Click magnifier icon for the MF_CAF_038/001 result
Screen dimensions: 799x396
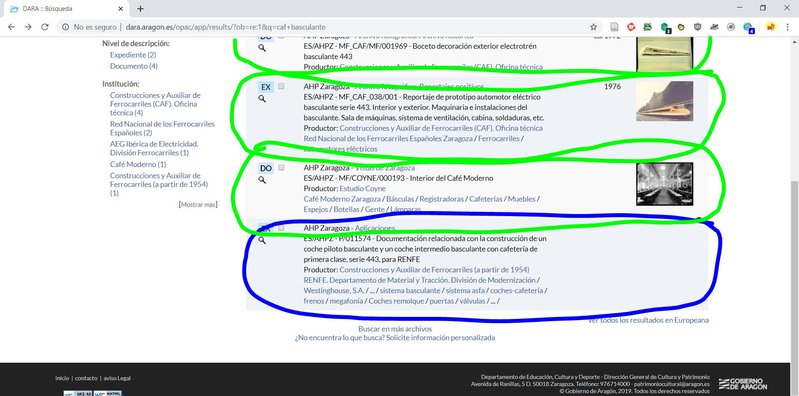262,99
